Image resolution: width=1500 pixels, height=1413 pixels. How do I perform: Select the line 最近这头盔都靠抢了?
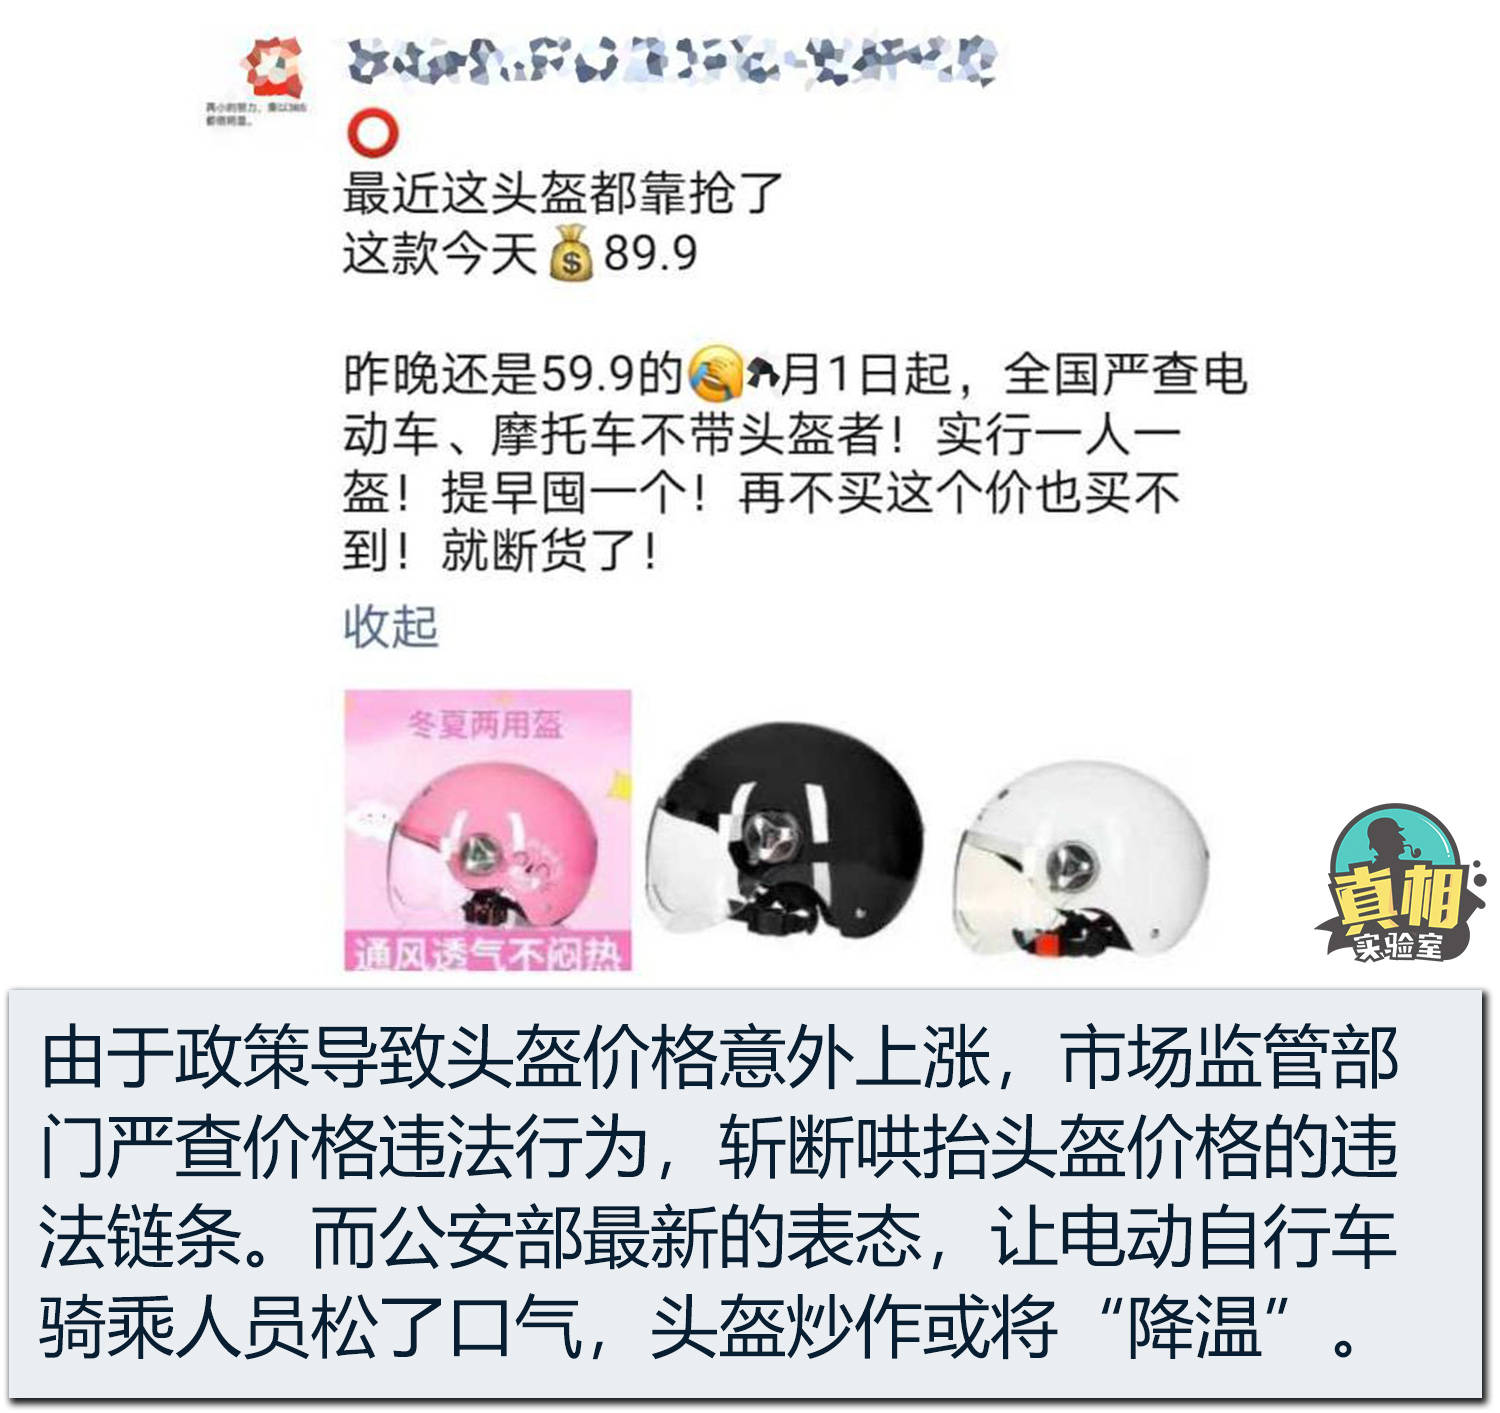563,192
